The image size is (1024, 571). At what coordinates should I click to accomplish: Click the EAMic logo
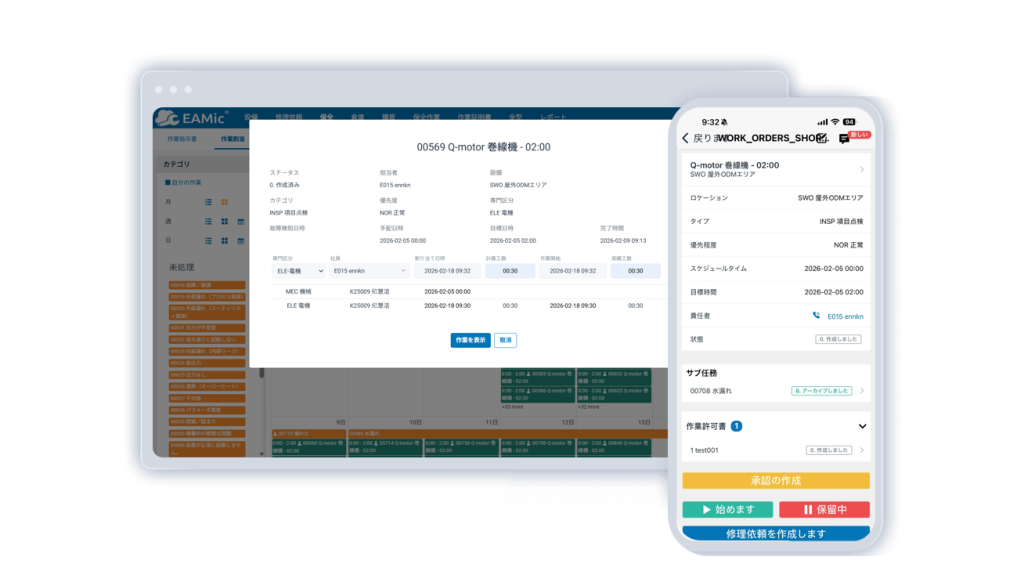click(x=192, y=118)
